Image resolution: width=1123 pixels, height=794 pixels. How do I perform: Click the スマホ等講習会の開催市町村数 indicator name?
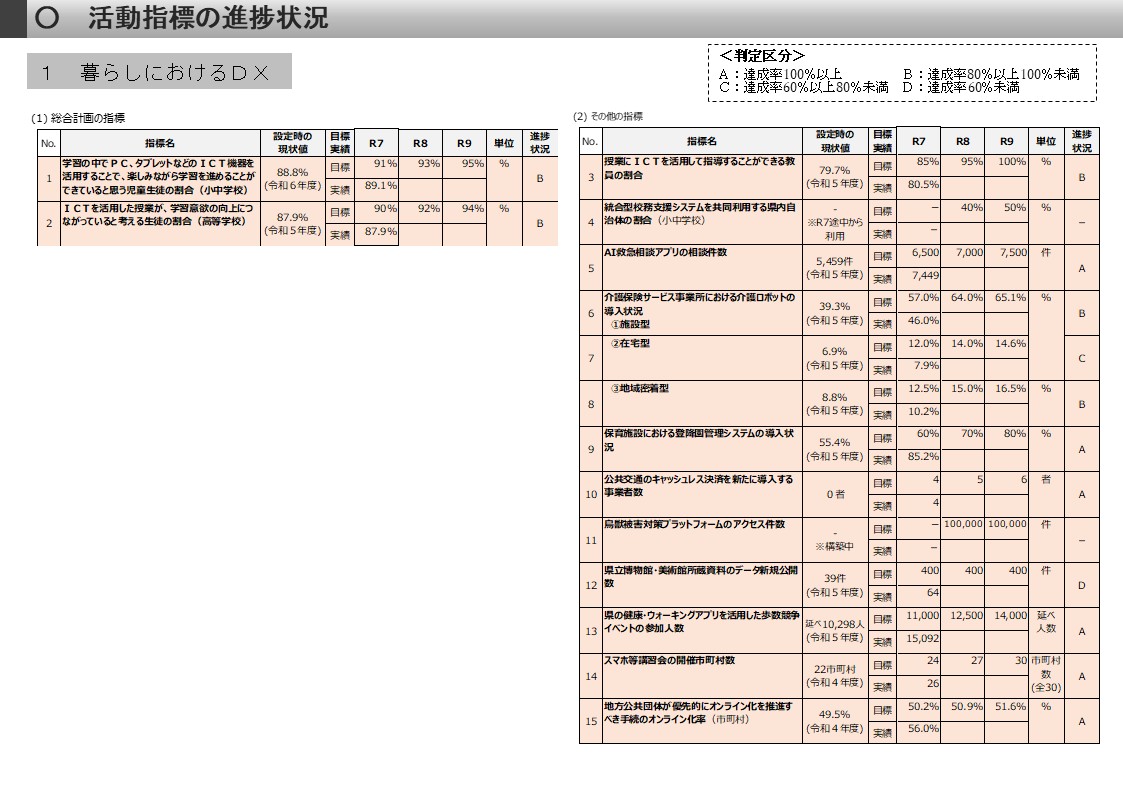(669, 660)
